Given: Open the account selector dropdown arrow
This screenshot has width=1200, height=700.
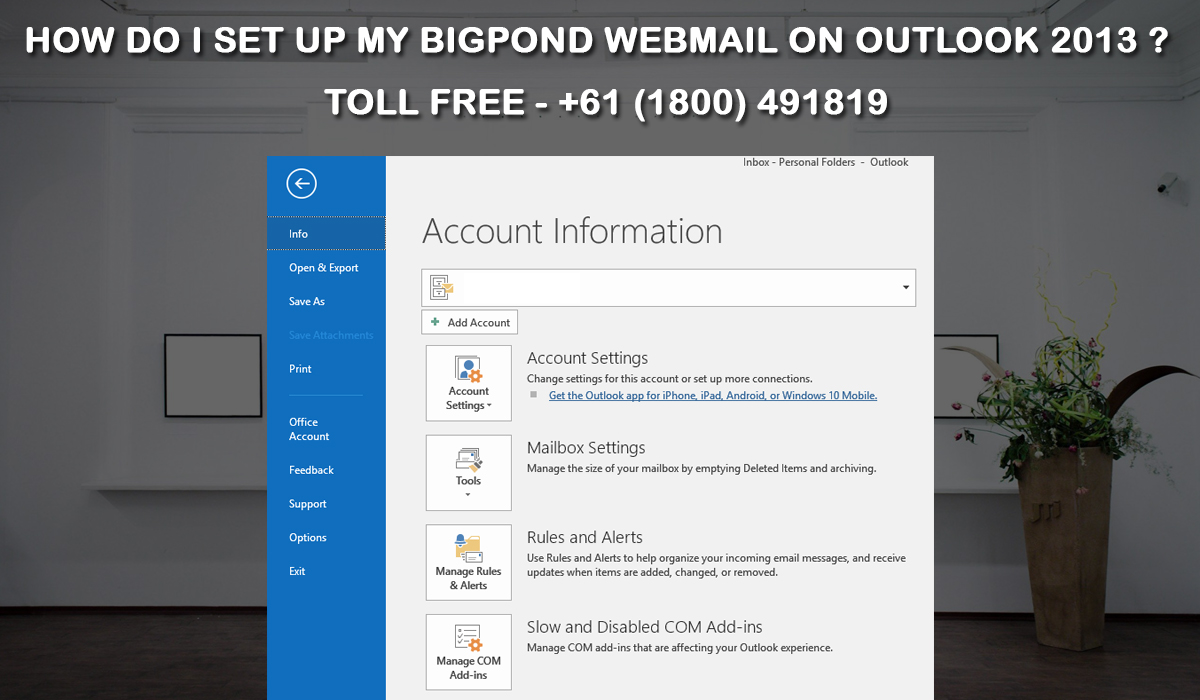Looking at the screenshot, I should [906, 287].
